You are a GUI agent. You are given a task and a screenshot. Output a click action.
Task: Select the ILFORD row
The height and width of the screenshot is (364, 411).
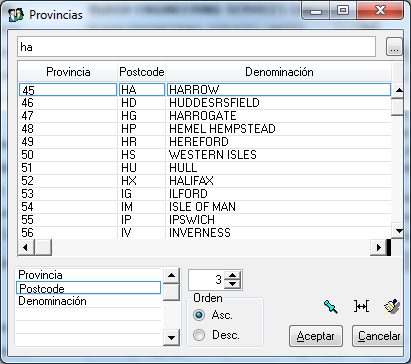[205, 194]
